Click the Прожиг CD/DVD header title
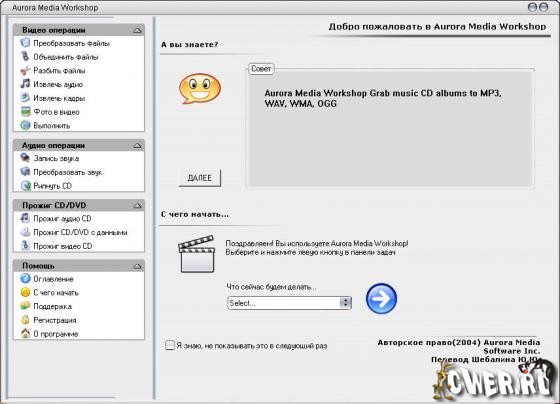 (54, 205)
